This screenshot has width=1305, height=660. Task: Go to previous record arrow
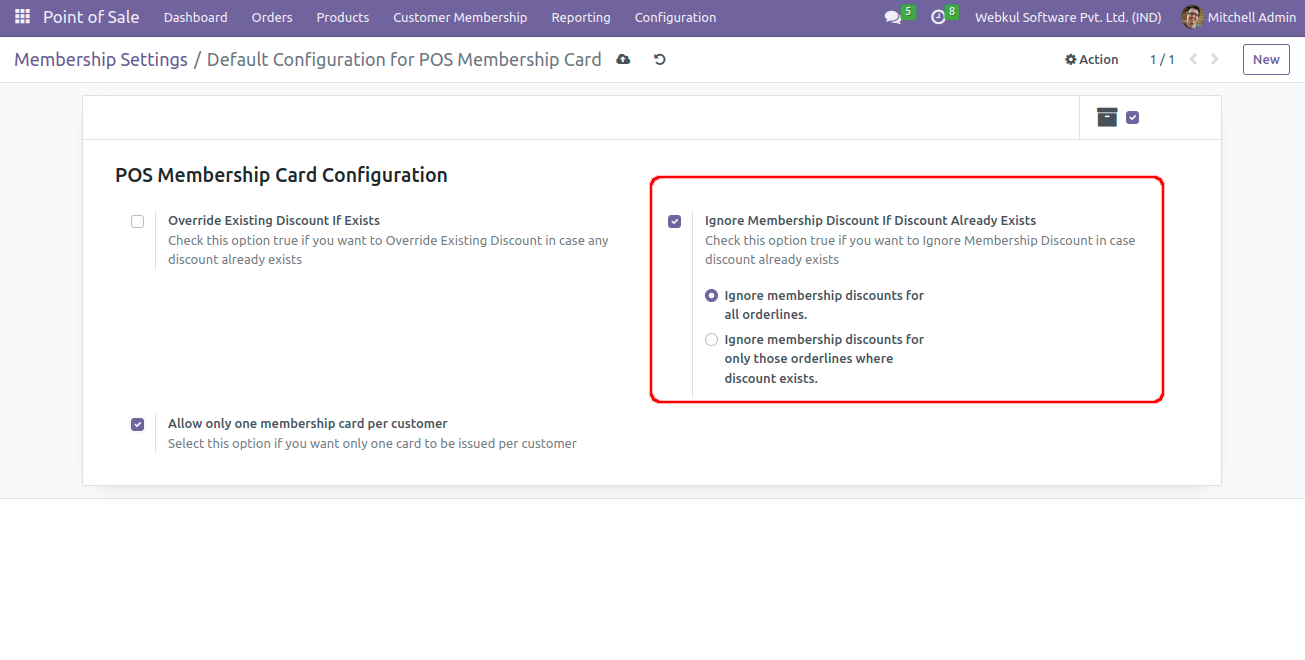tap(1193, 60)
